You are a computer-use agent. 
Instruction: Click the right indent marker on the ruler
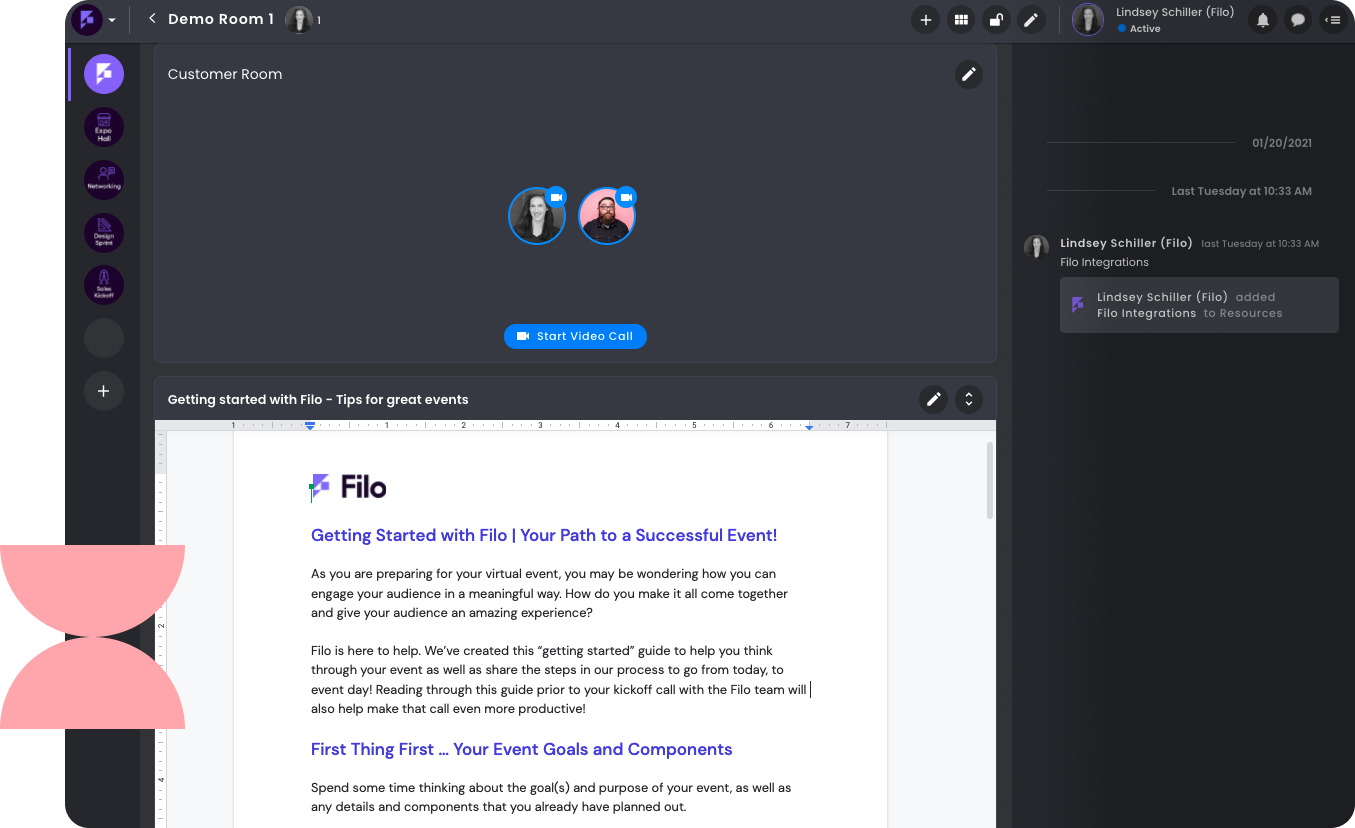tap(809, 426)
